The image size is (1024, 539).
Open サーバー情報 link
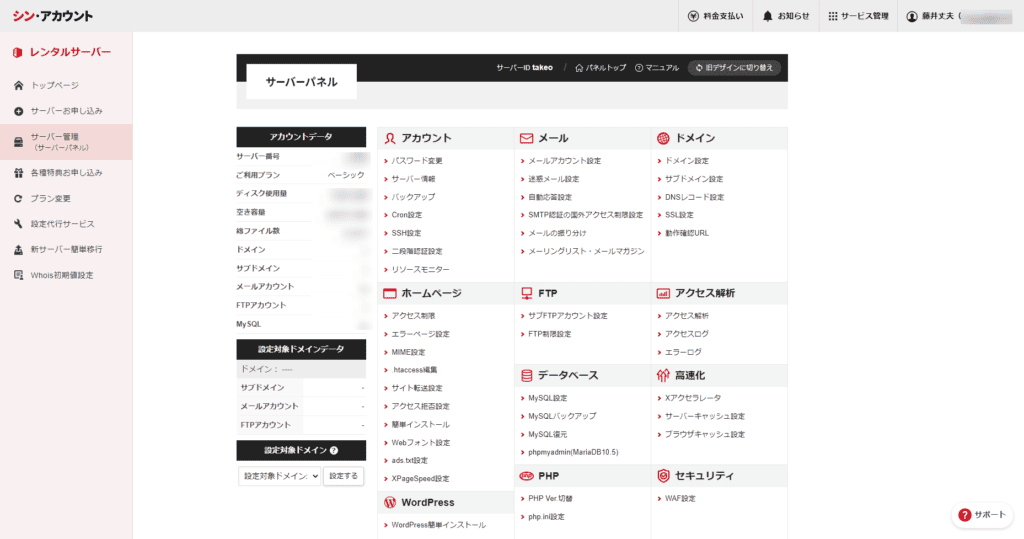click(413, 179)
